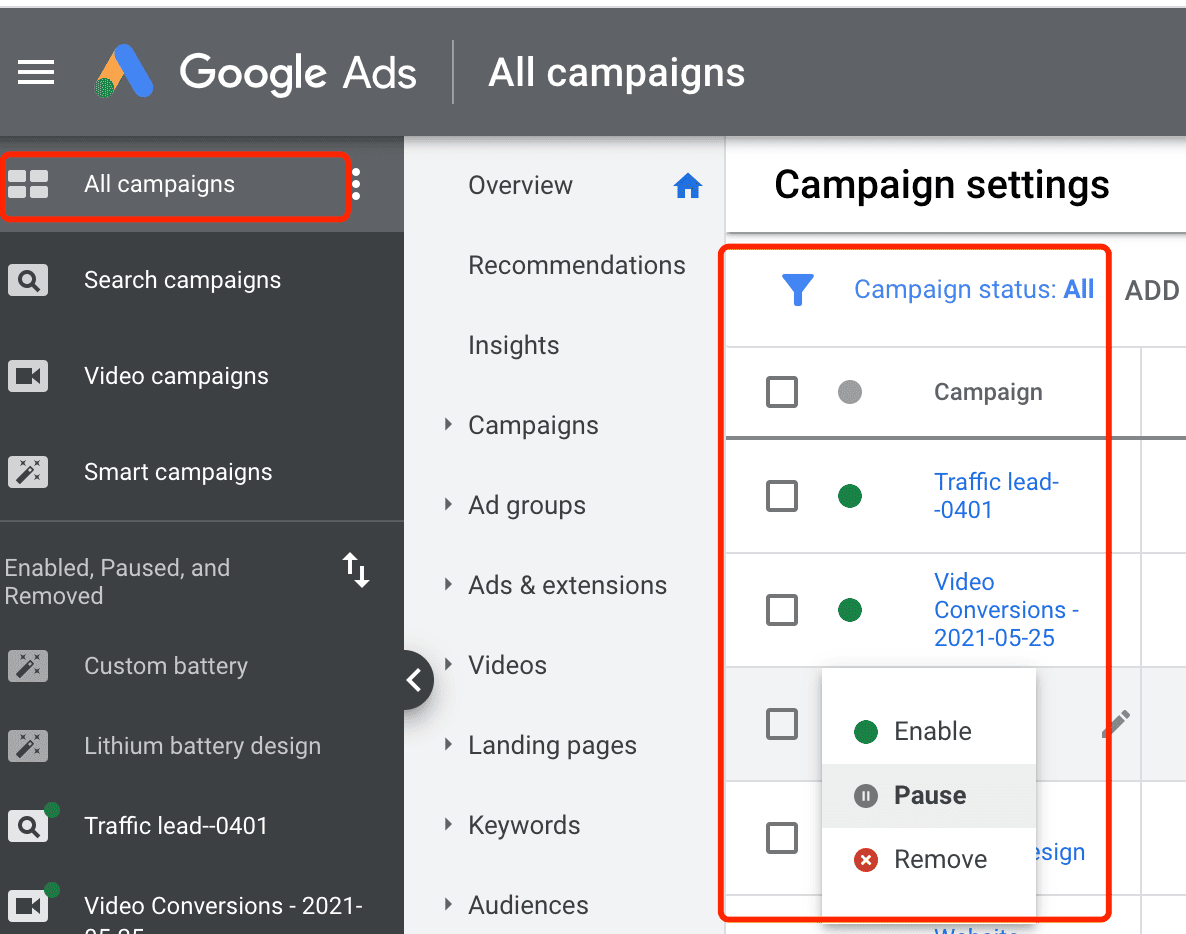Image resolution: width=1186 pixels, height=934 pixels.
Task: Click the Search campaigns magnifier icon
Action: [28, 281]
